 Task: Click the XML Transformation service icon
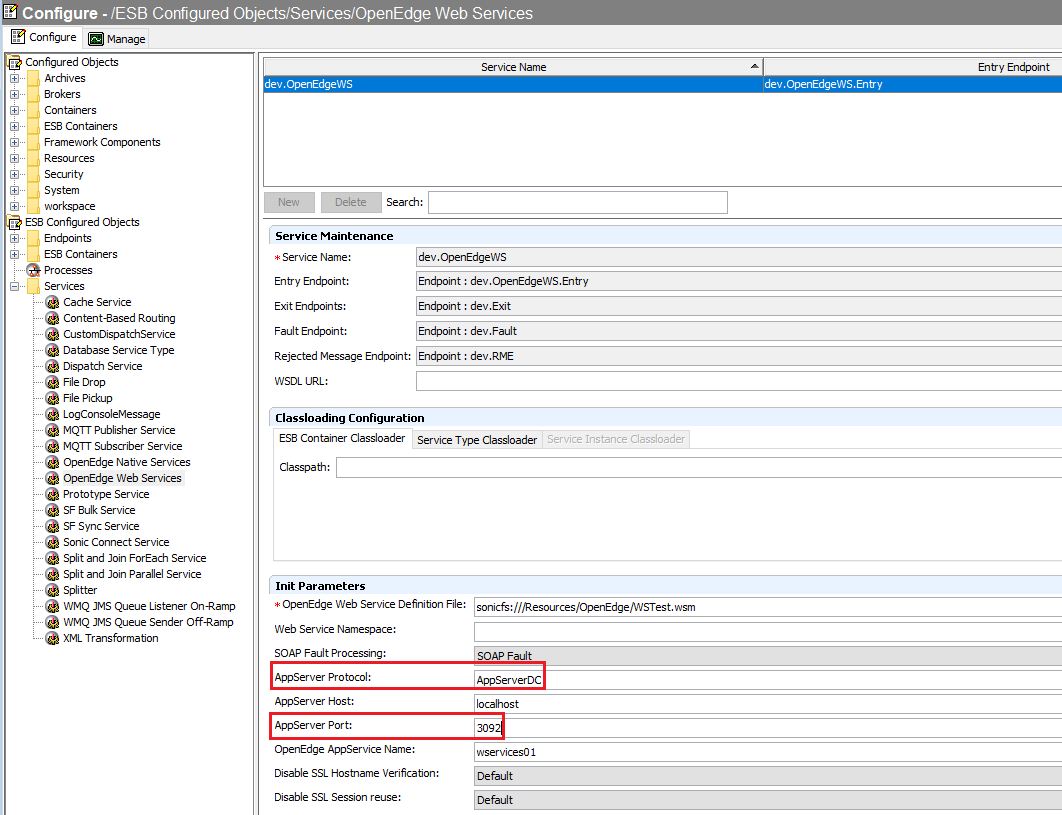pyautogui.click(x=52, y=638)
